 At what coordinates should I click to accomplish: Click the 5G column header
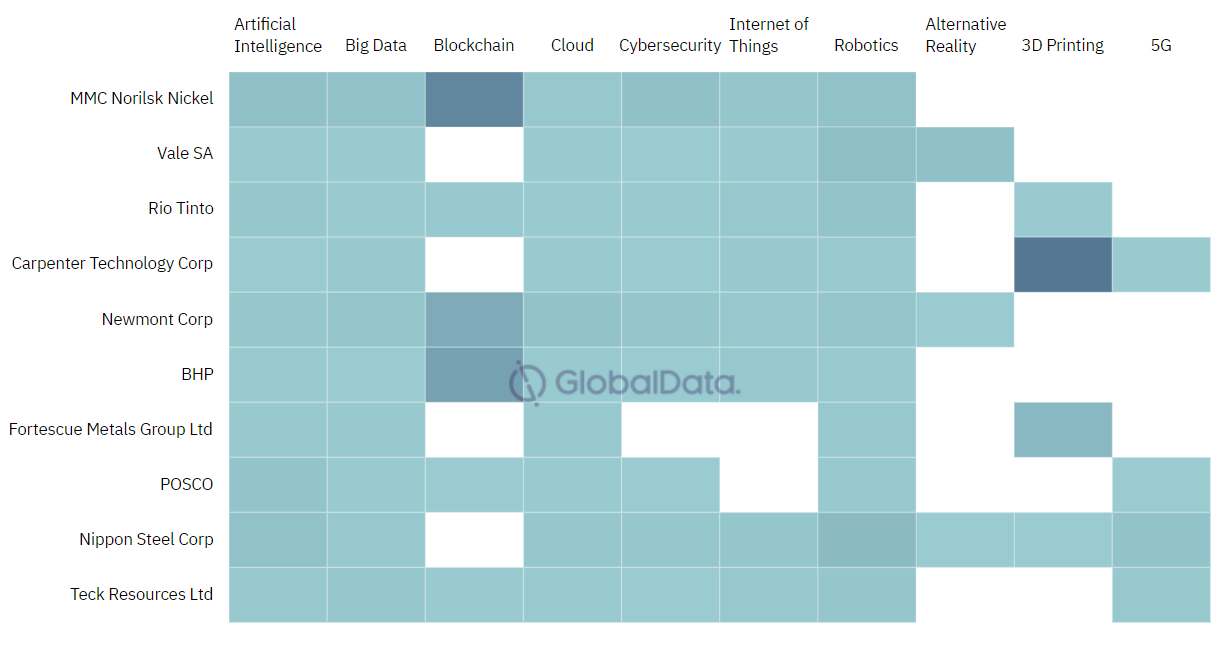coord(1160,45)
